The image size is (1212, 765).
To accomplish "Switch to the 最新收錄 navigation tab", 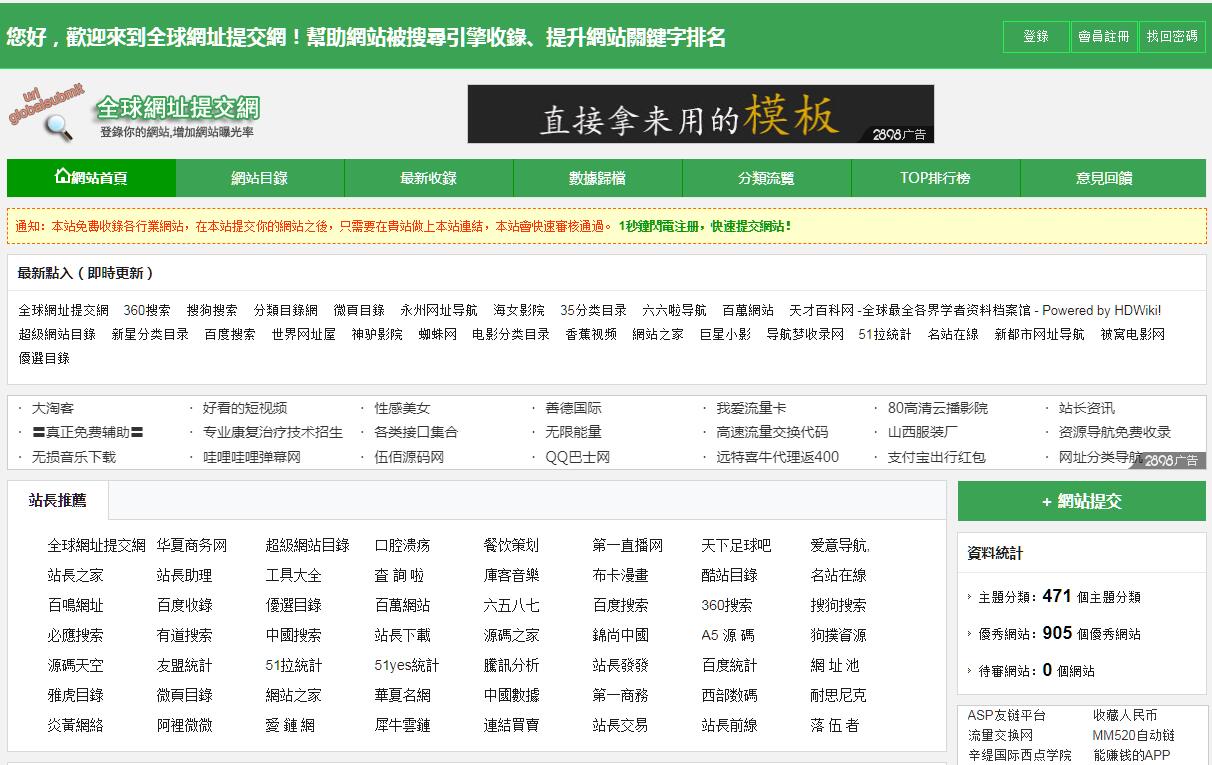I will tap(428, 178).
